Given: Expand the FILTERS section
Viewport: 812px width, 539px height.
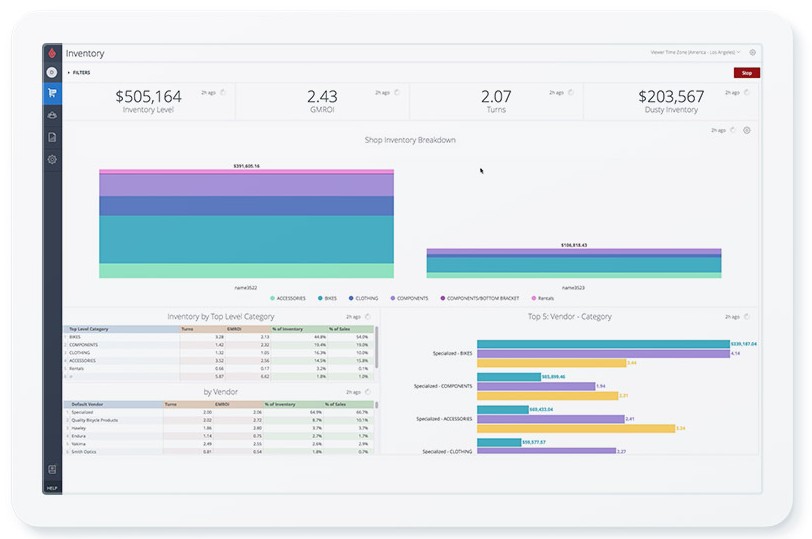Looking at the screenshot, I should [x=79, y=72].
